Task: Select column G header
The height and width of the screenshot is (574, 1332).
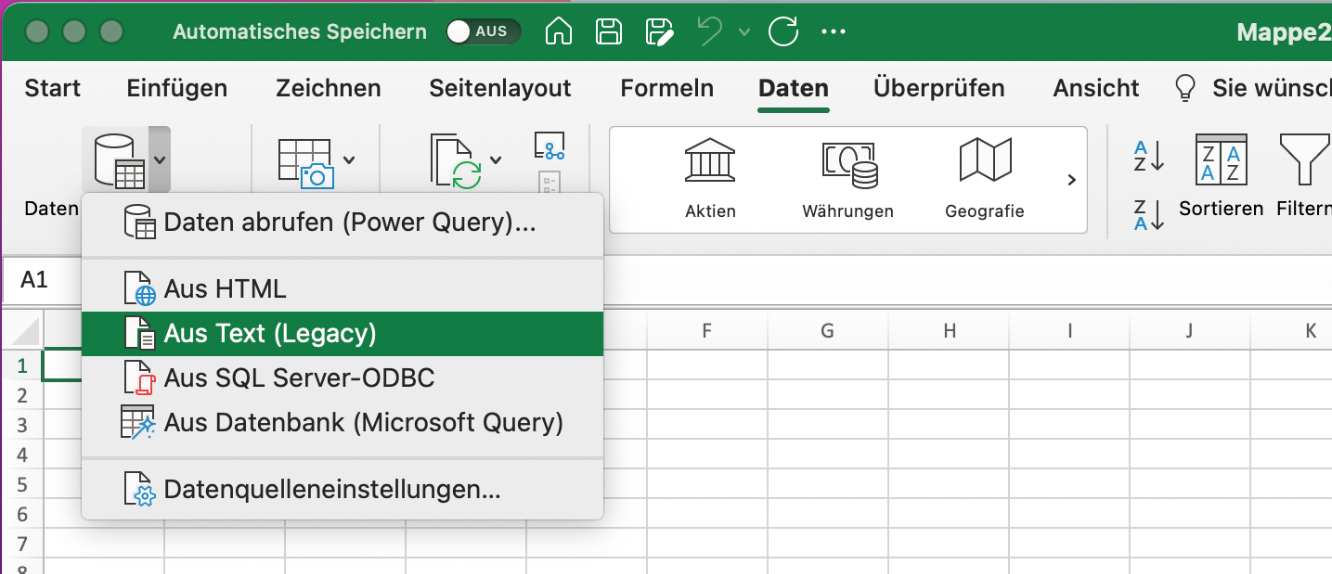Action: click(x=827, y=330)
